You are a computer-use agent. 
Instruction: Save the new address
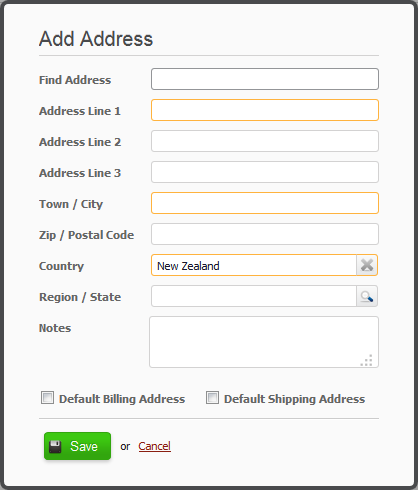click(x=77, y=446)
